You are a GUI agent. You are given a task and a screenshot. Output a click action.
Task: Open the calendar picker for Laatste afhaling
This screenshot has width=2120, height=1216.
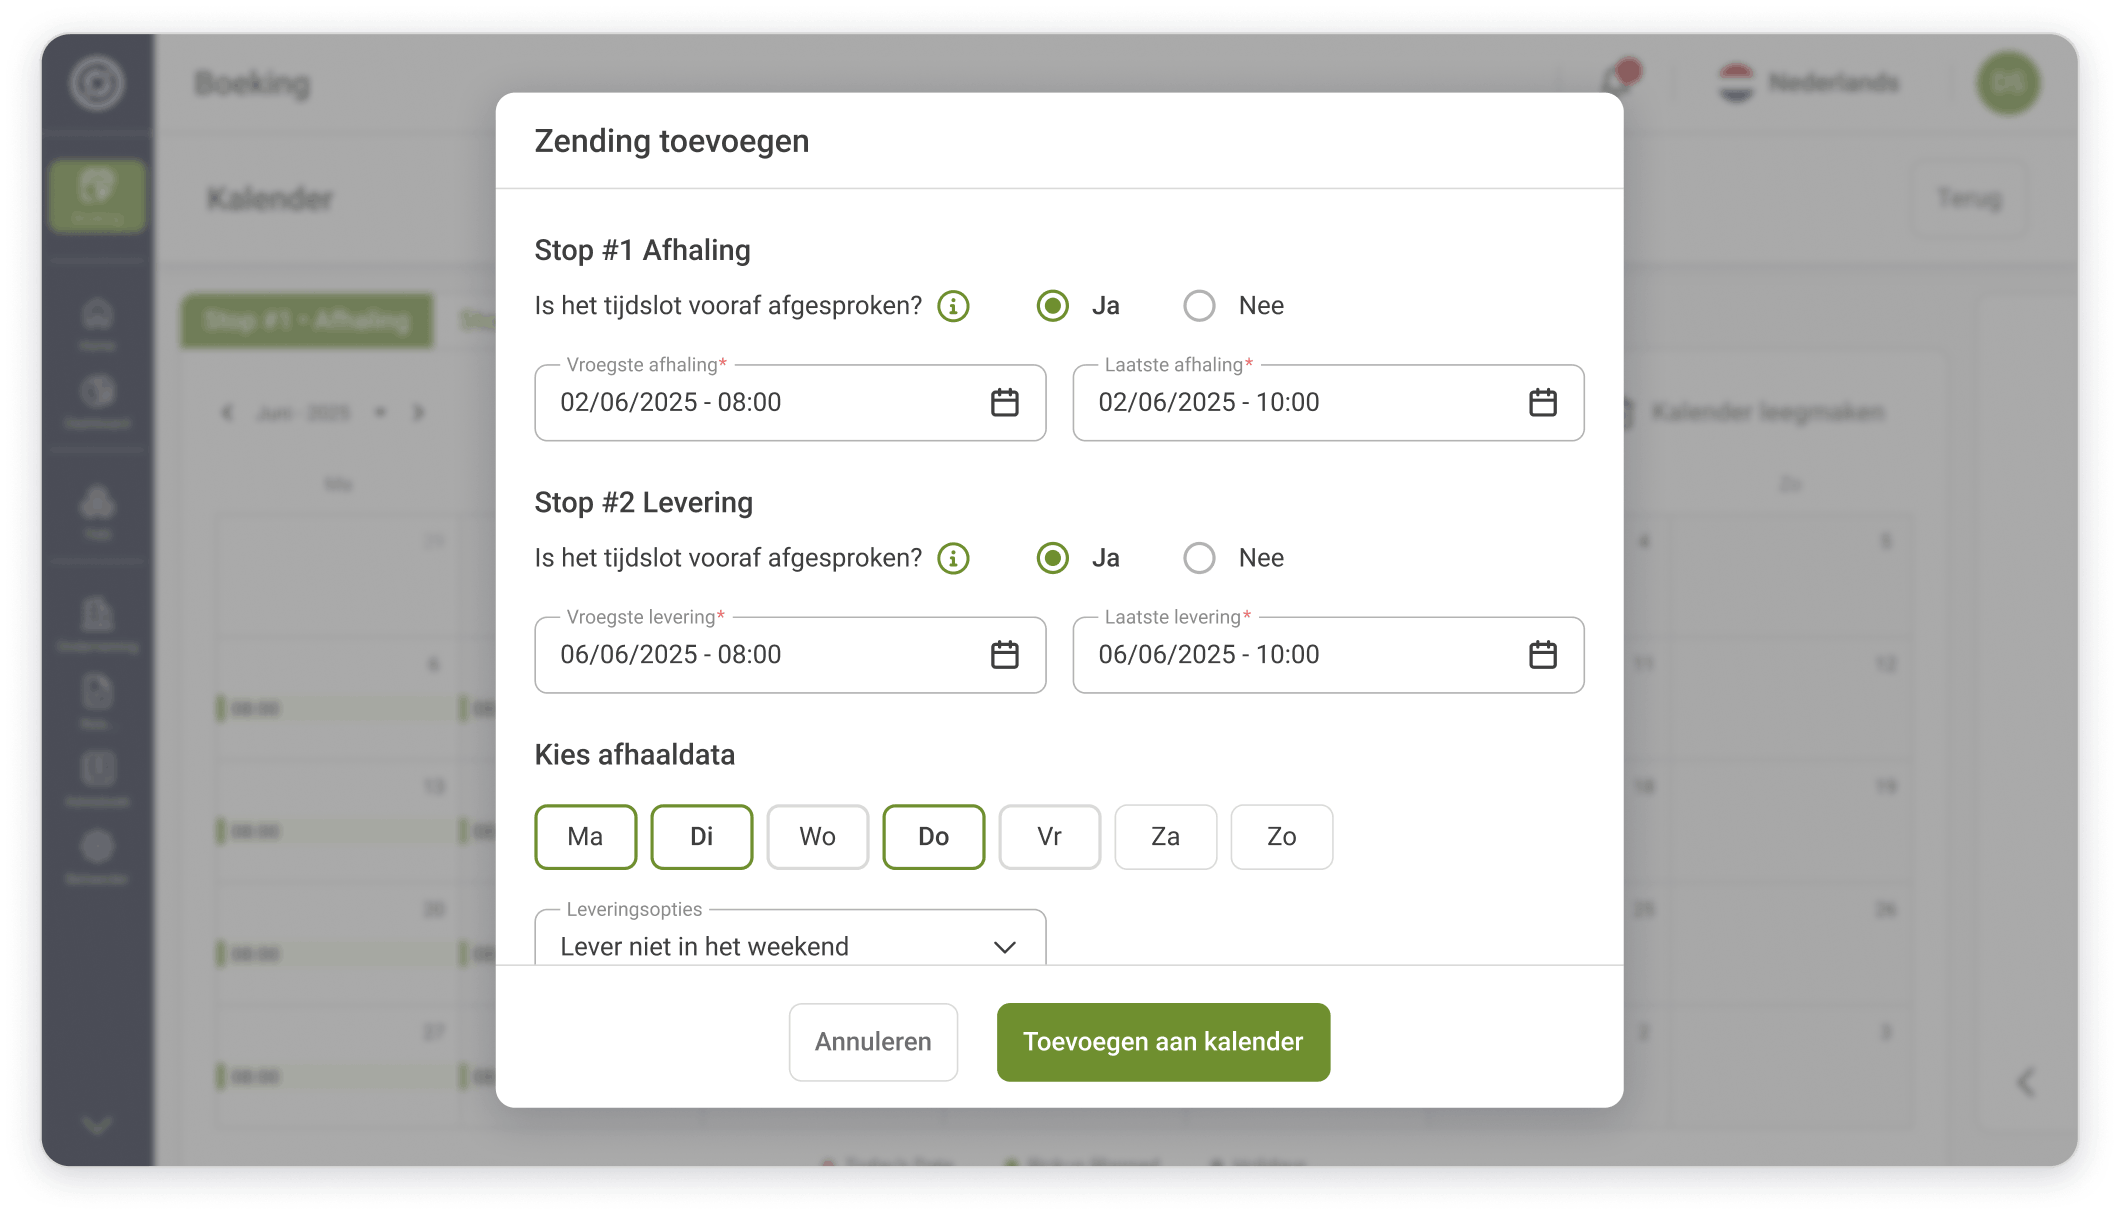pyautogui.click(x=1542, y=403)
